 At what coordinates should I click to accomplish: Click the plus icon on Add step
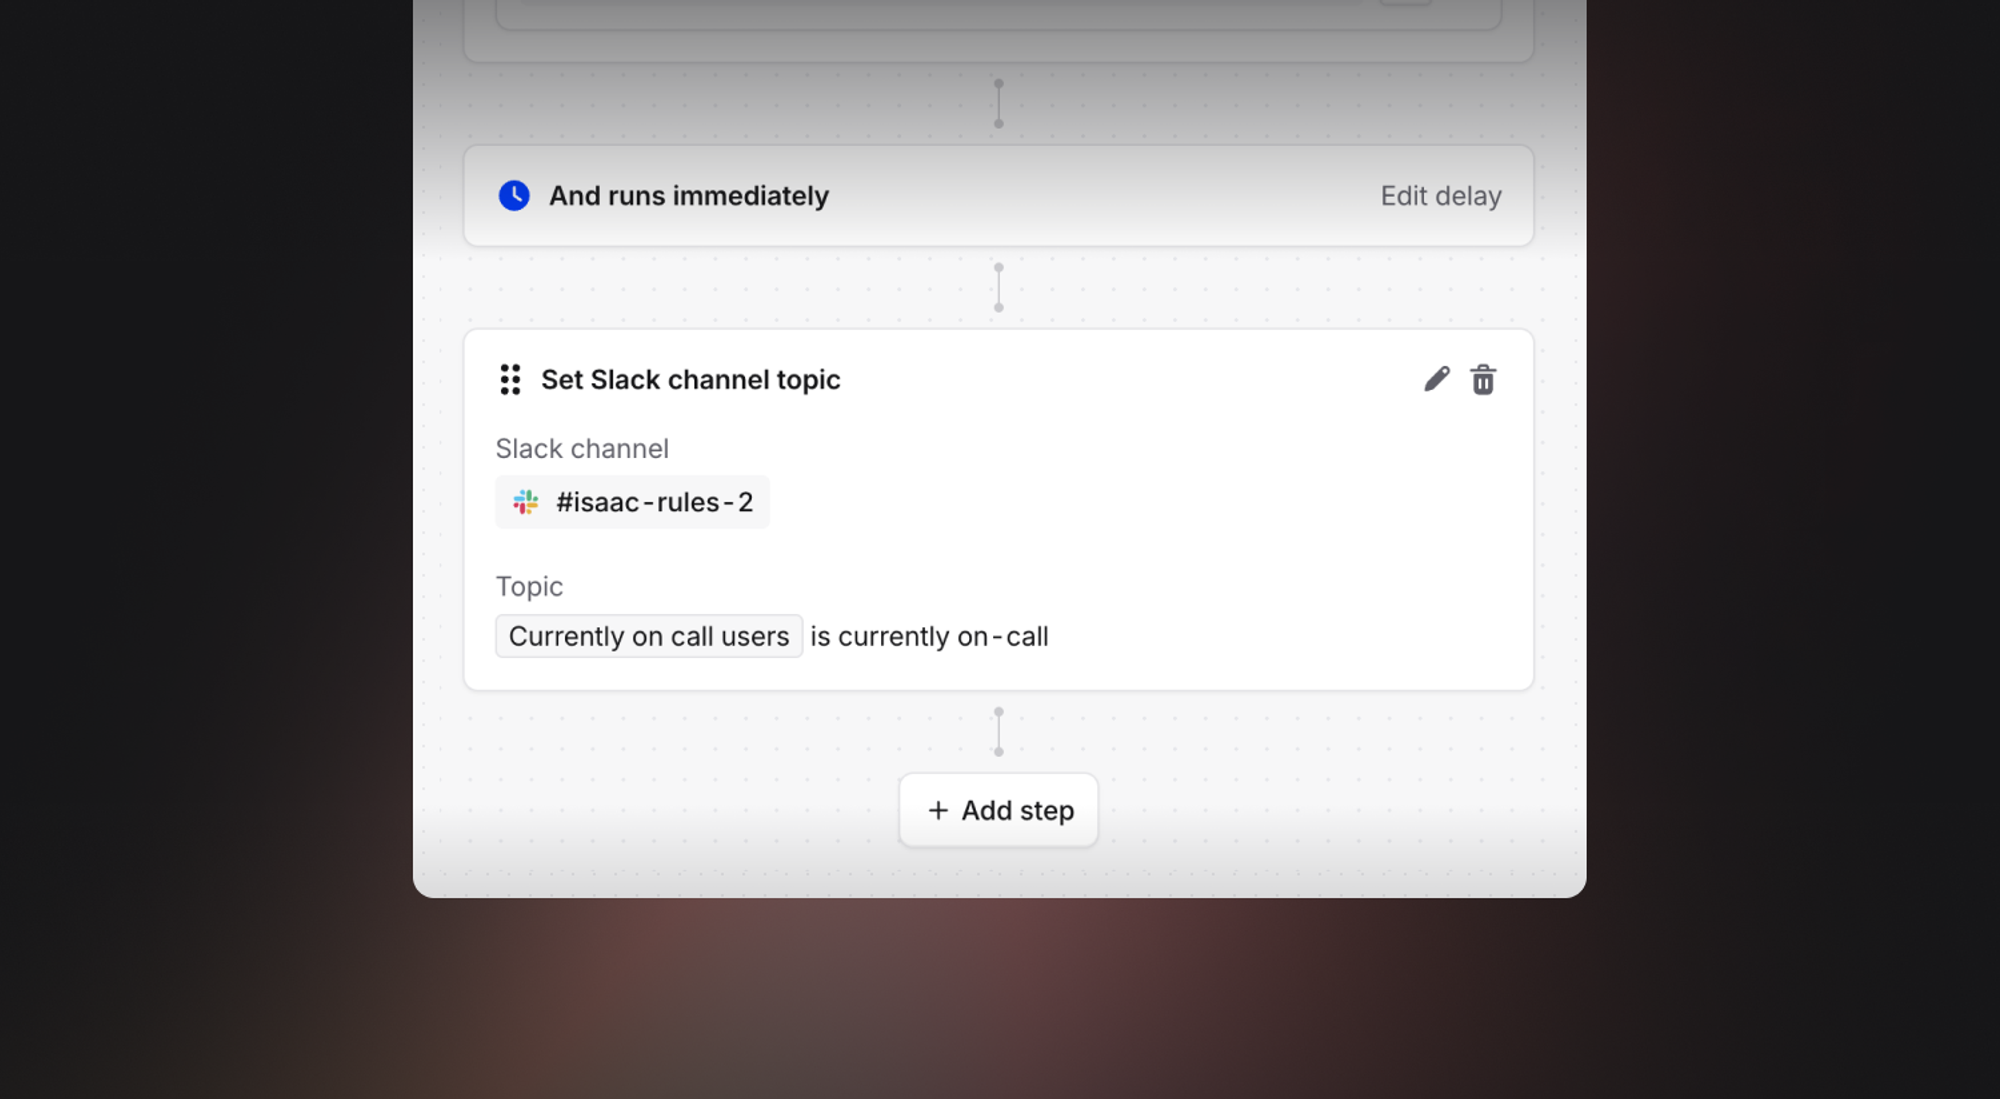pos(938,810)
